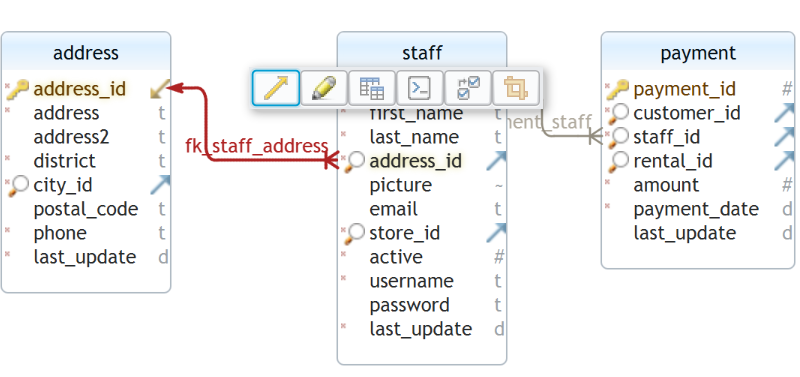Select the amount column
This screenshot has height=377, width=800.
[666, 185]
